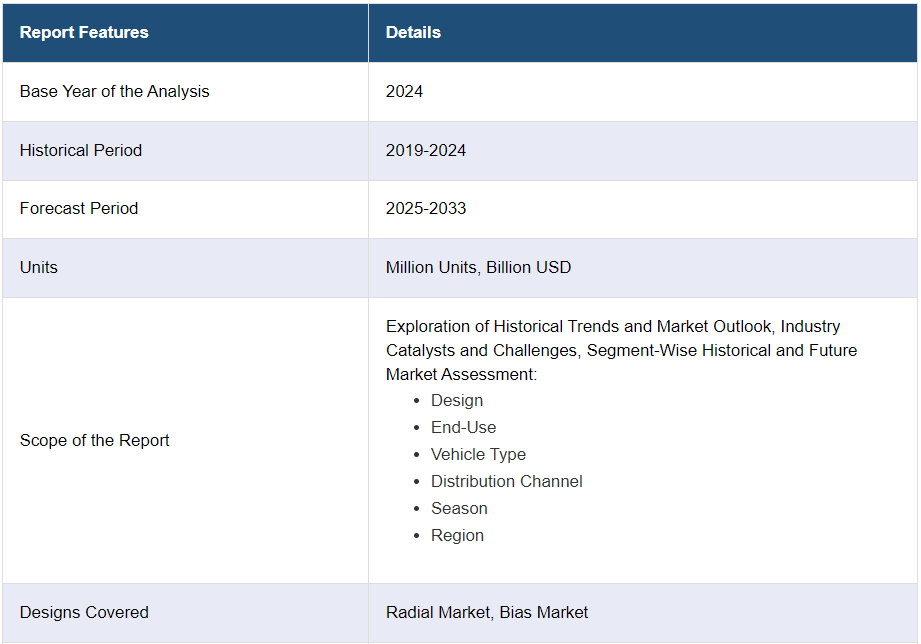Screen dimensions: 921x644
Task: Select the 'Forecast Period' row label
Action: click(x=79, y=208)
